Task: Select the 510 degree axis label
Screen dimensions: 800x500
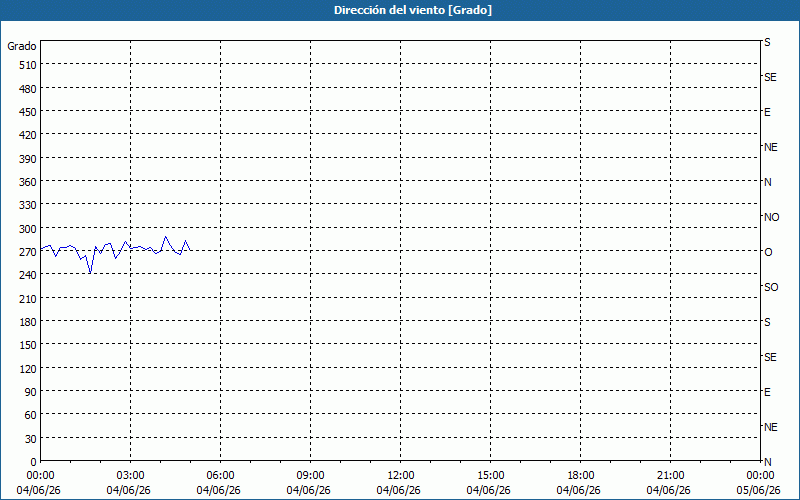Action: coord(28,65)
